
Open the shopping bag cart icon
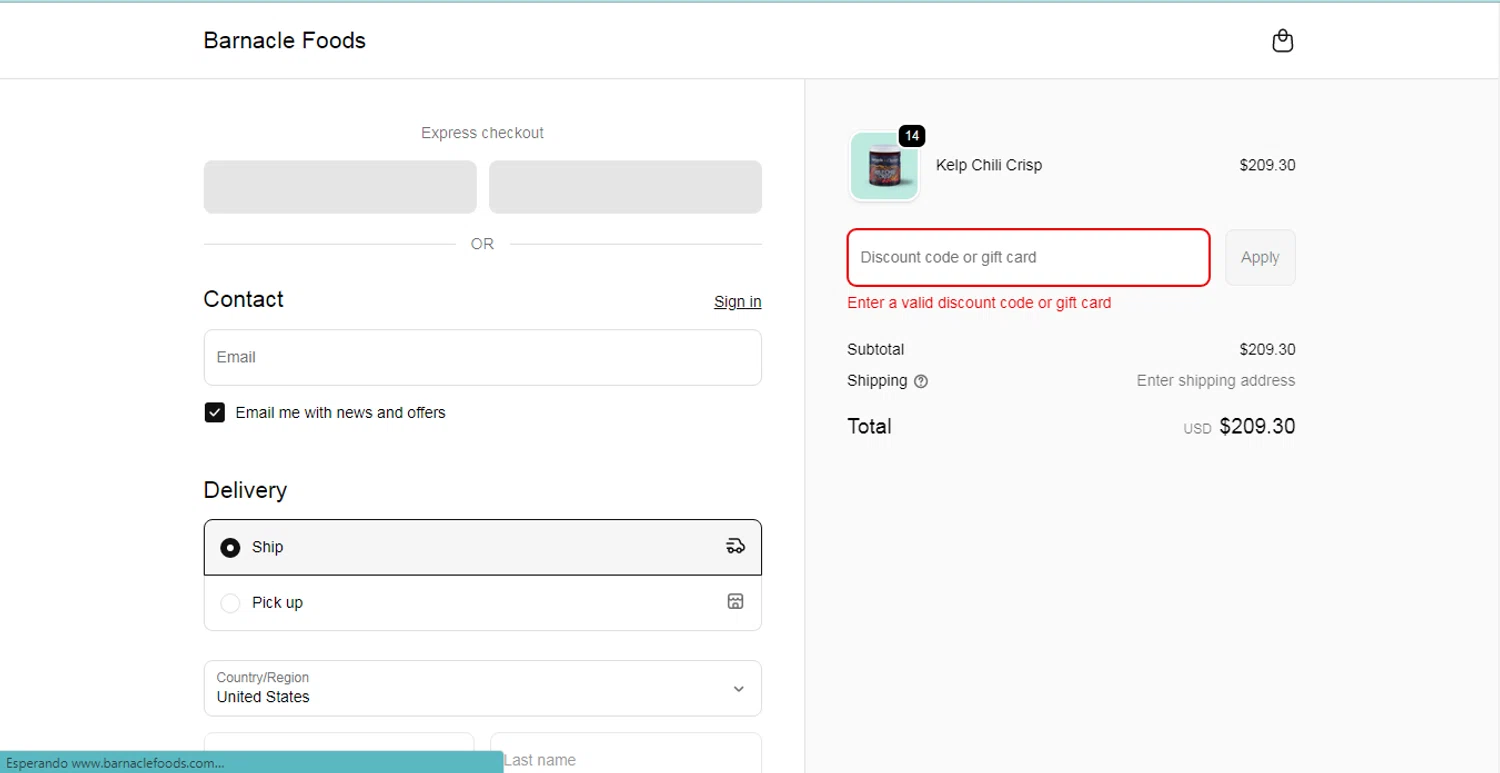coord(1282,41)
